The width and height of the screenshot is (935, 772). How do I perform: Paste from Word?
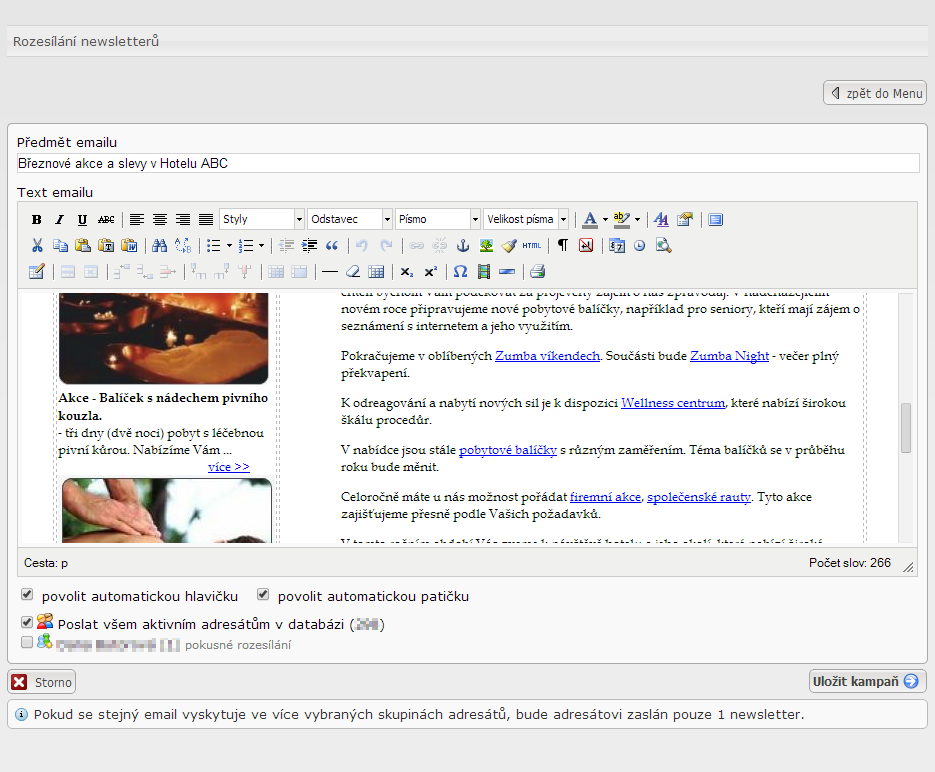[x=129, y=246]
